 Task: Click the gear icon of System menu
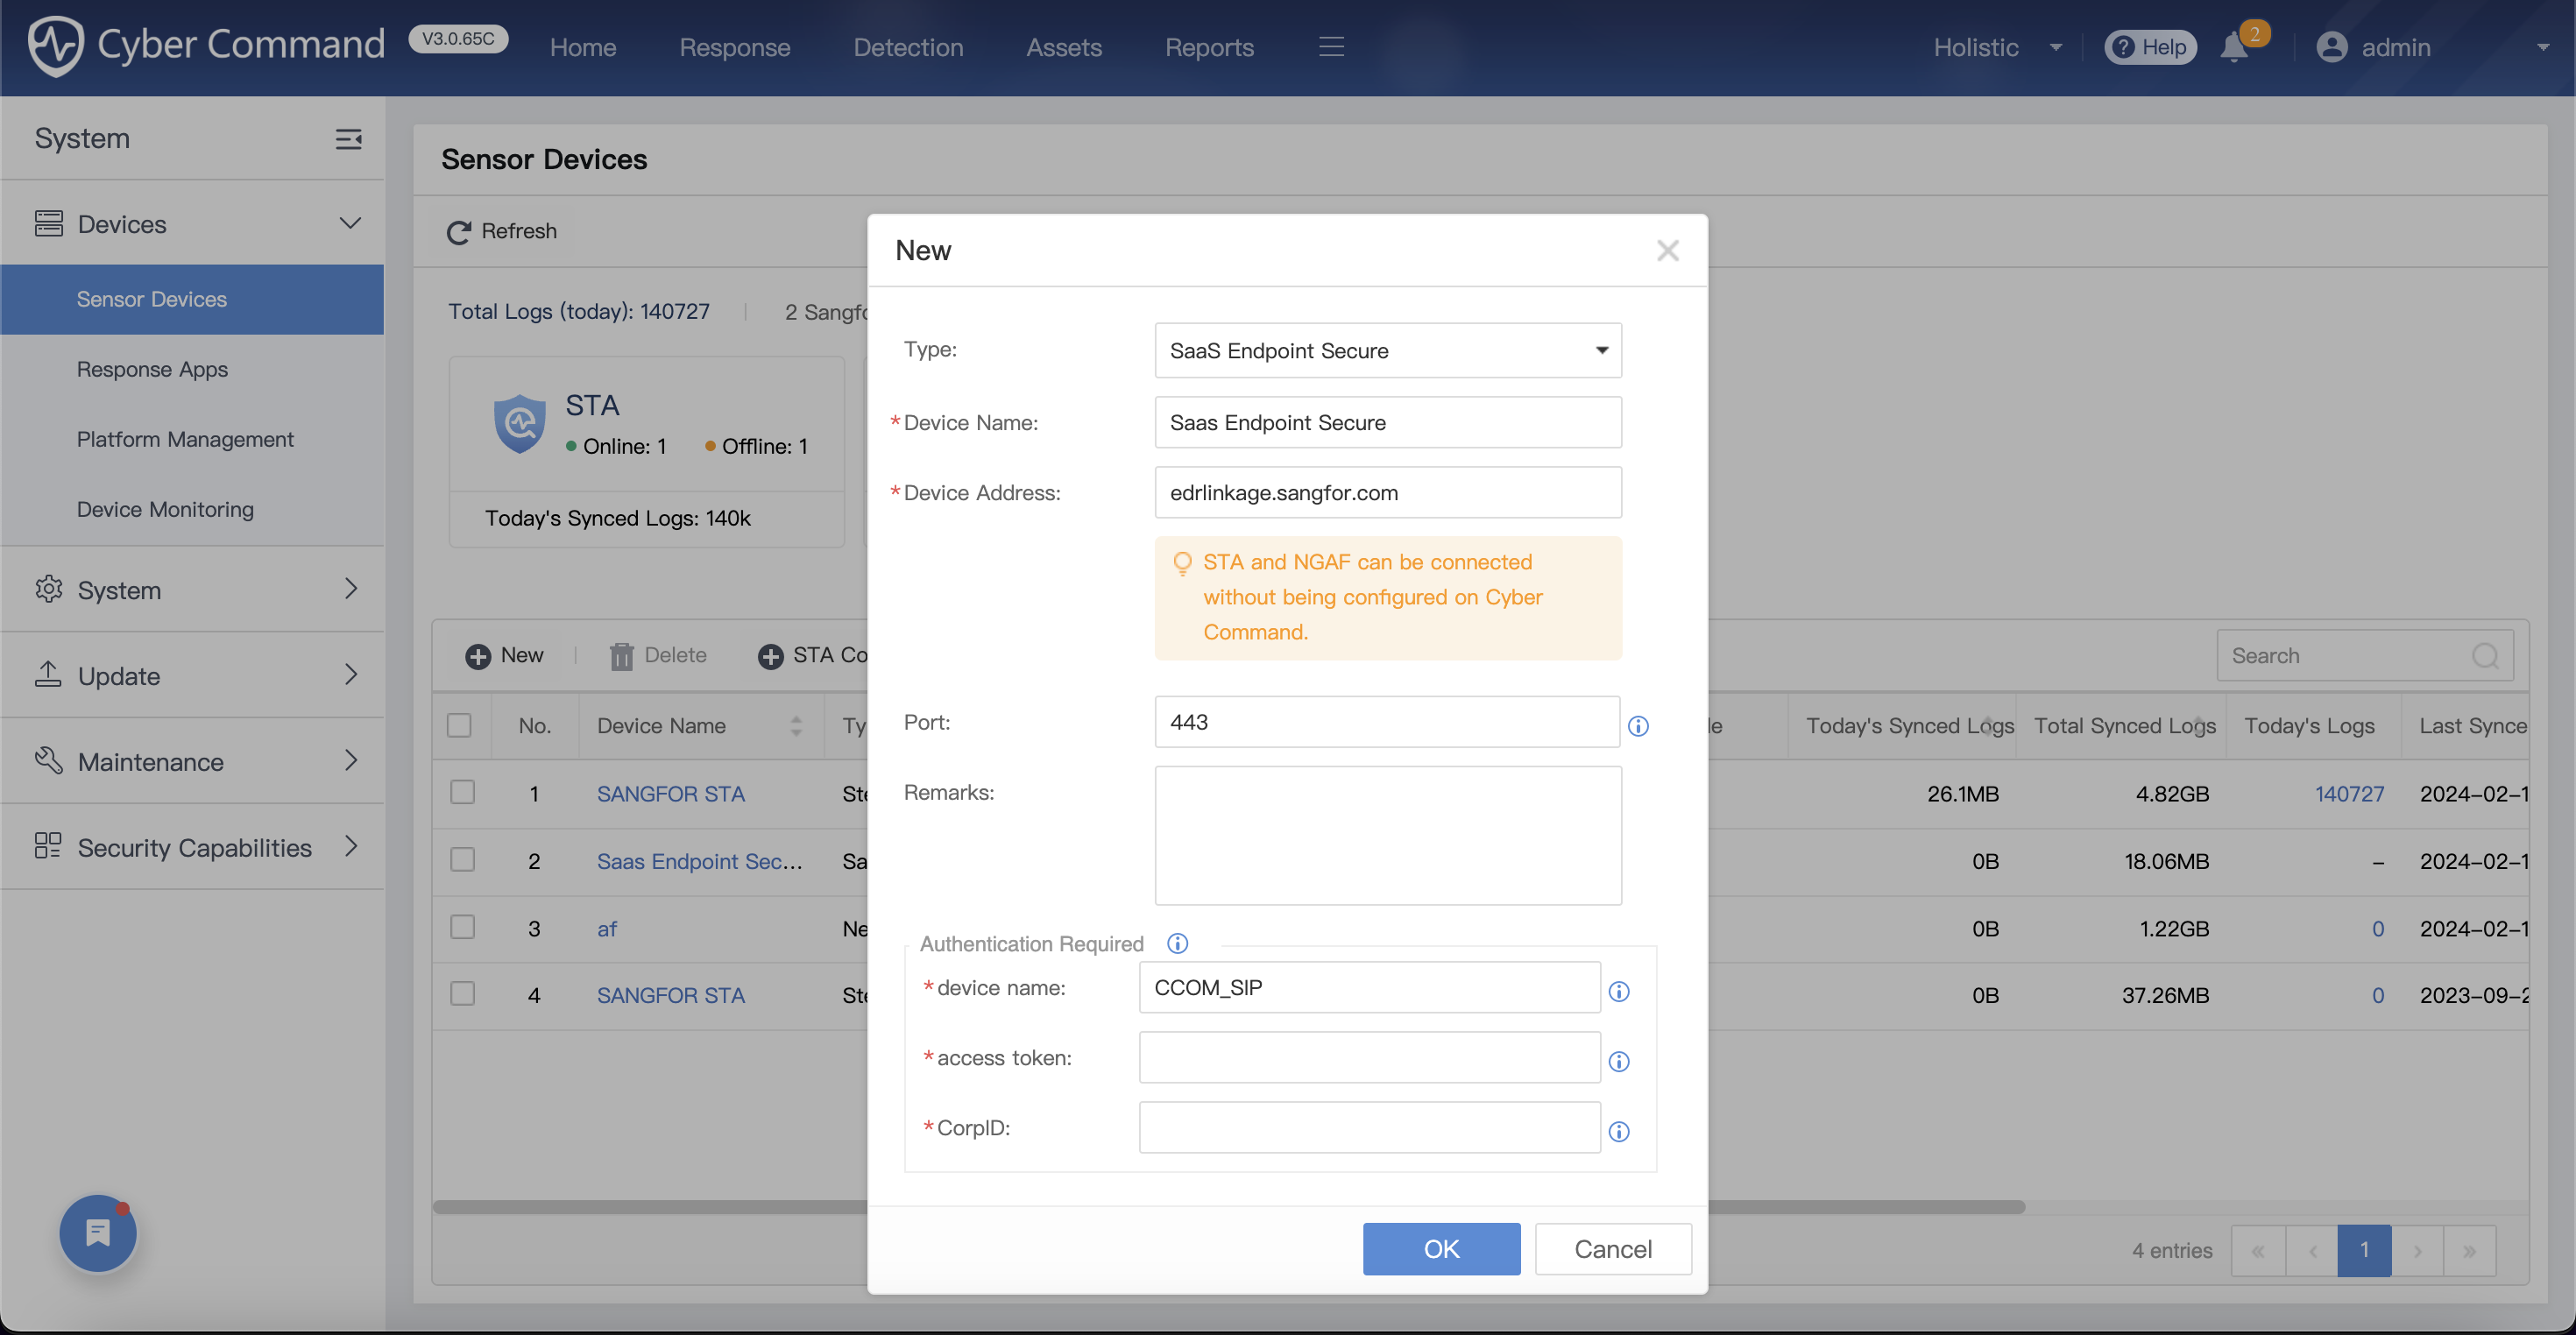click(x=48, y=589)
